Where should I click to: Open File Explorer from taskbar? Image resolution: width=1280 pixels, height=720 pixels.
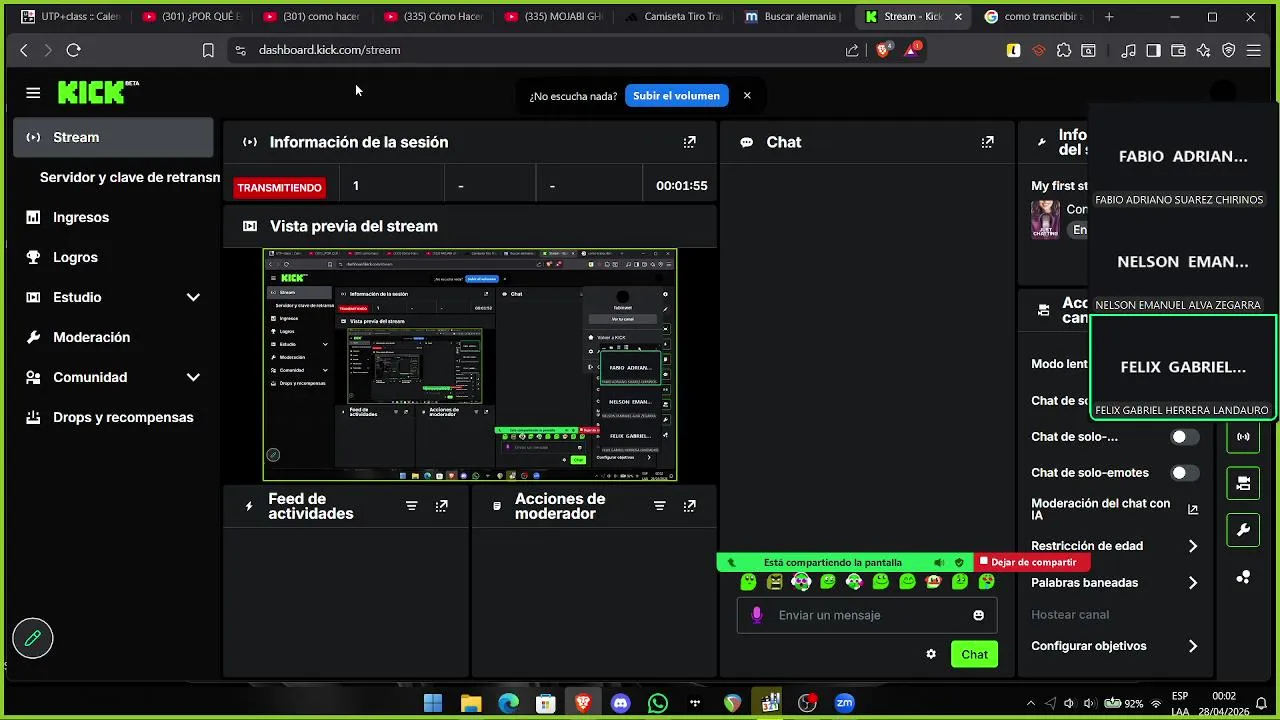[x=471, y=703]
